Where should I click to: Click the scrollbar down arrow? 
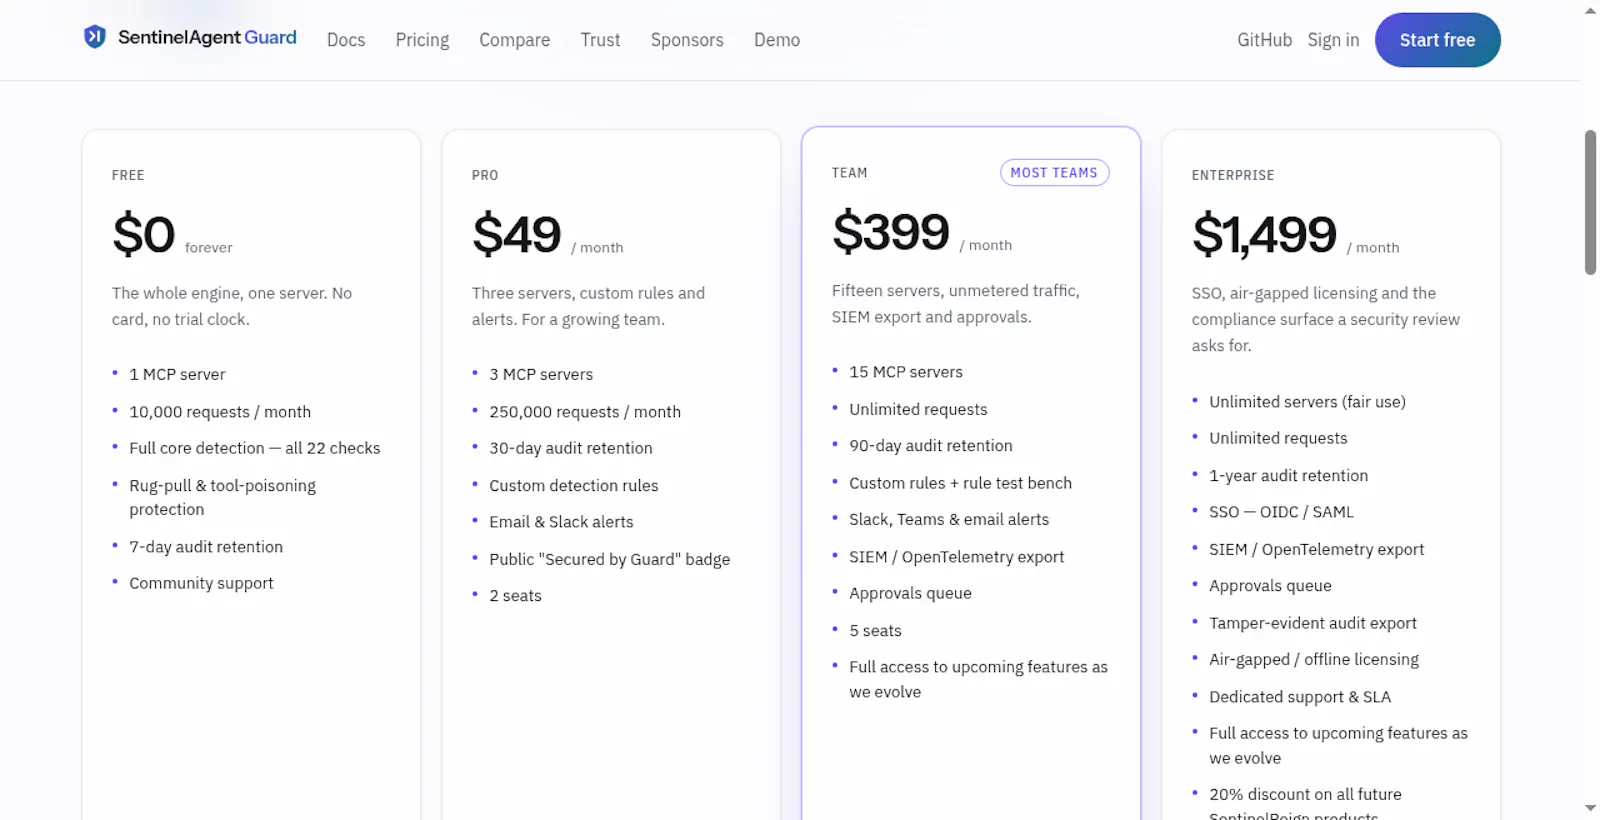[1590, 808]
